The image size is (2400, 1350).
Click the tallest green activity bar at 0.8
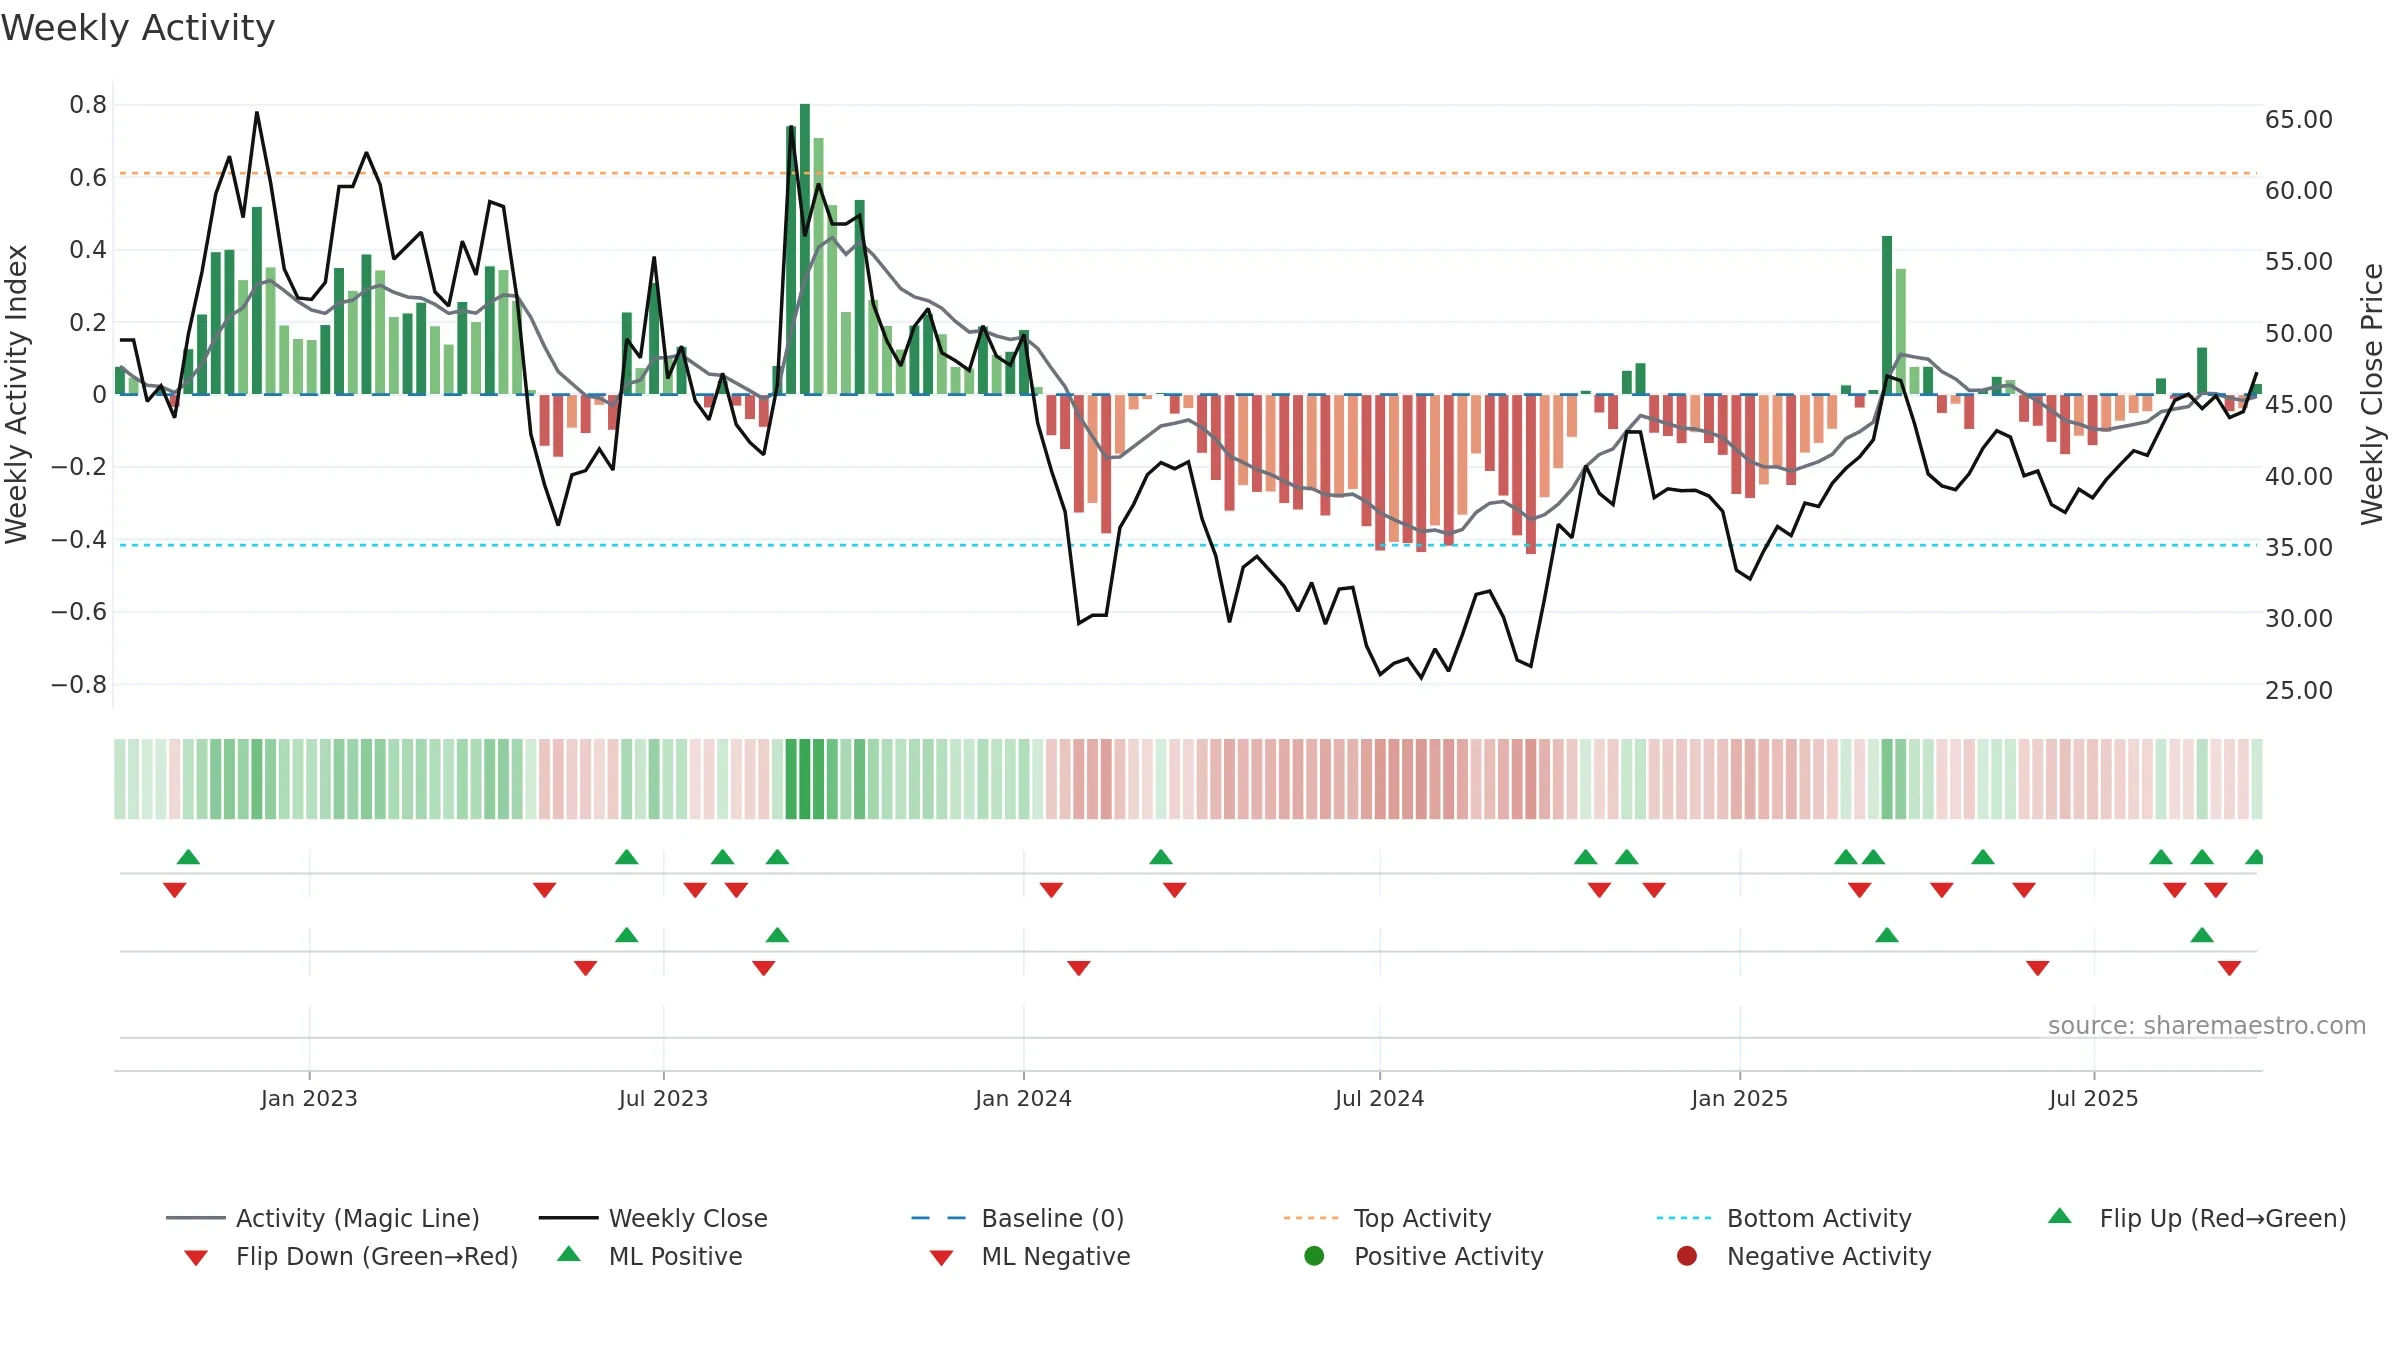[805, 249]
